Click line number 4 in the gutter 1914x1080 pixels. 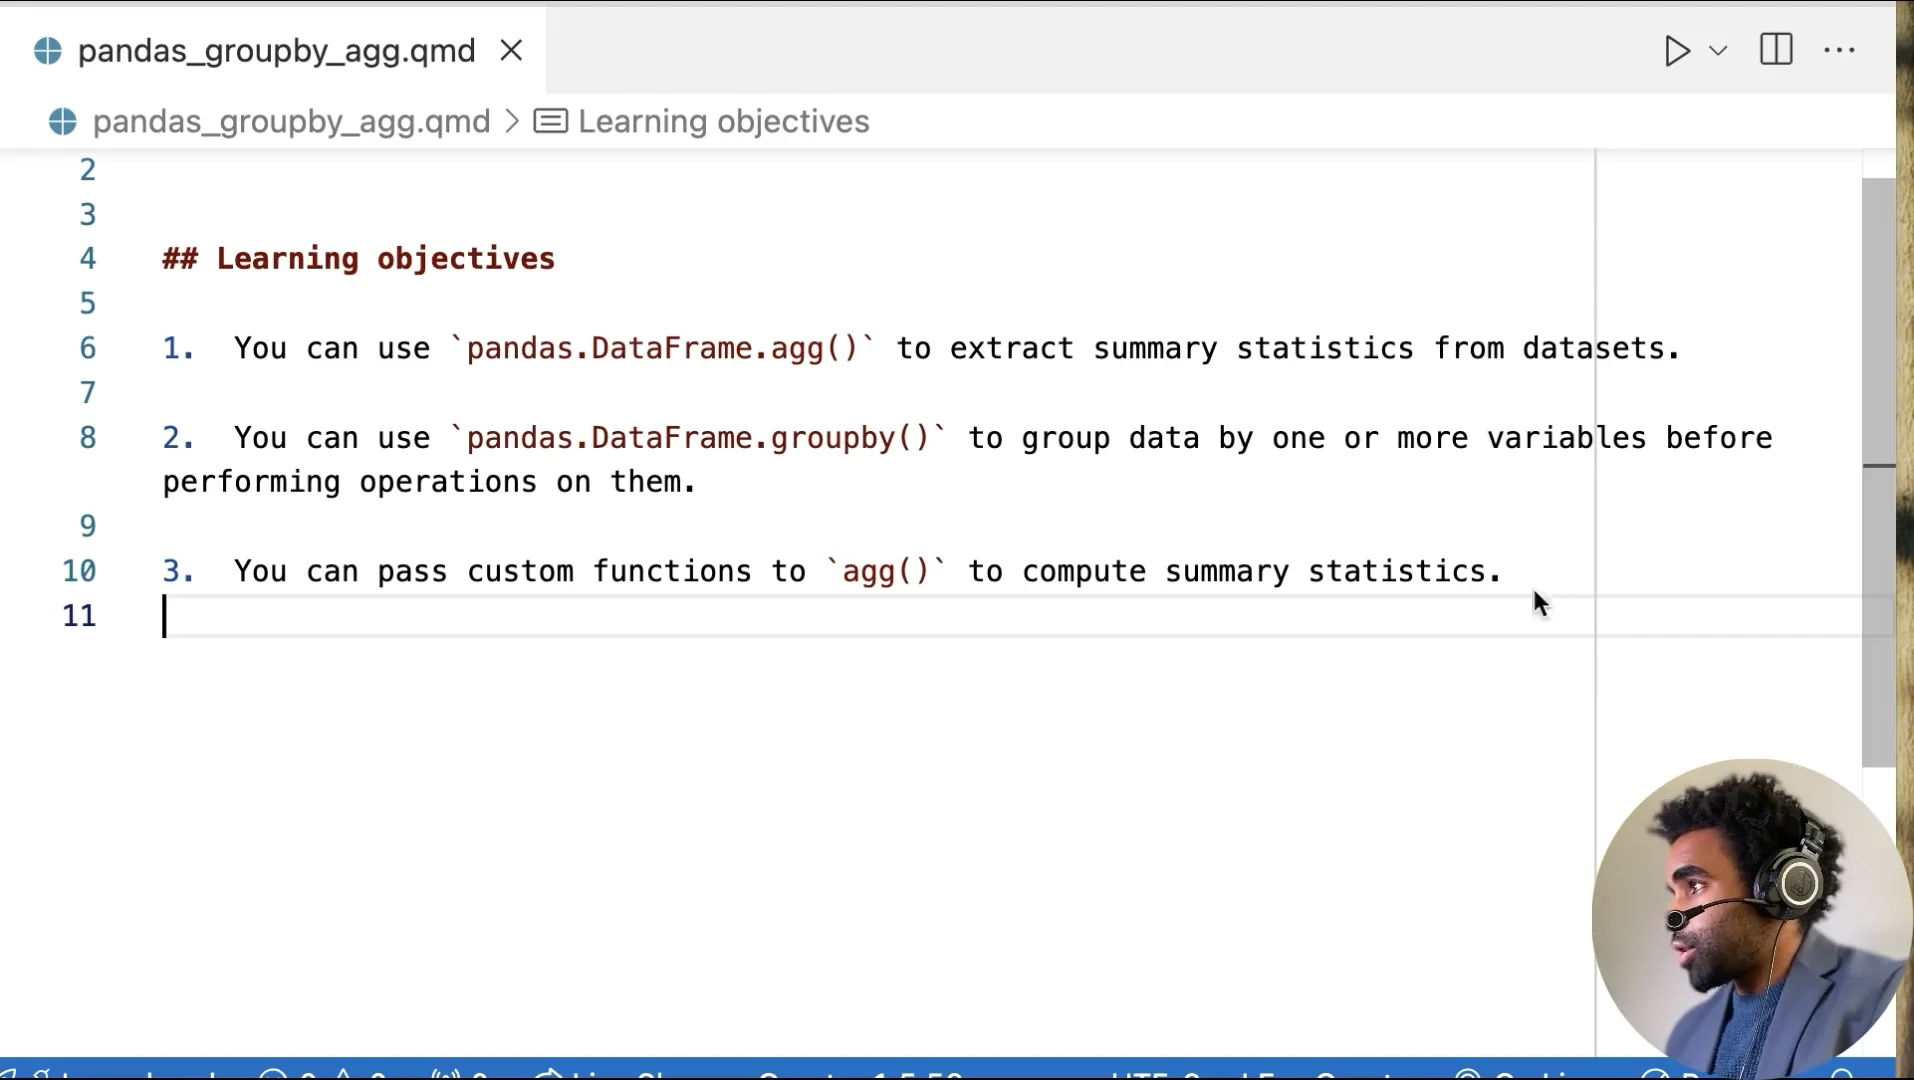(x=88, y=259)
